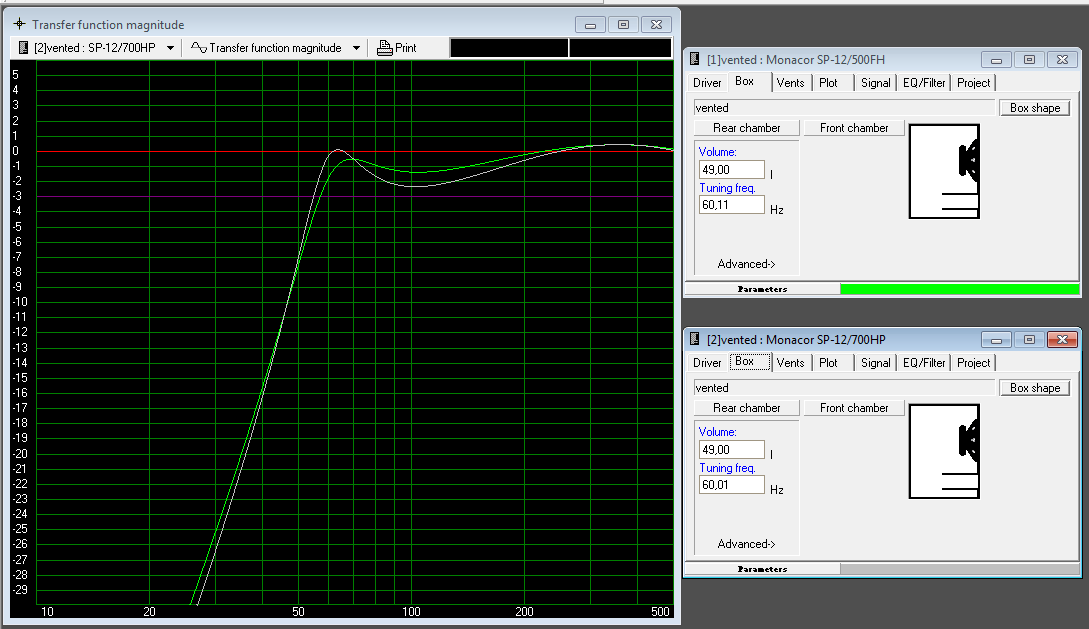This screenshot has height=629, width=1089.
Task: Open Plot tab in SP-12/700HP window
Action: tap(828, 362)
